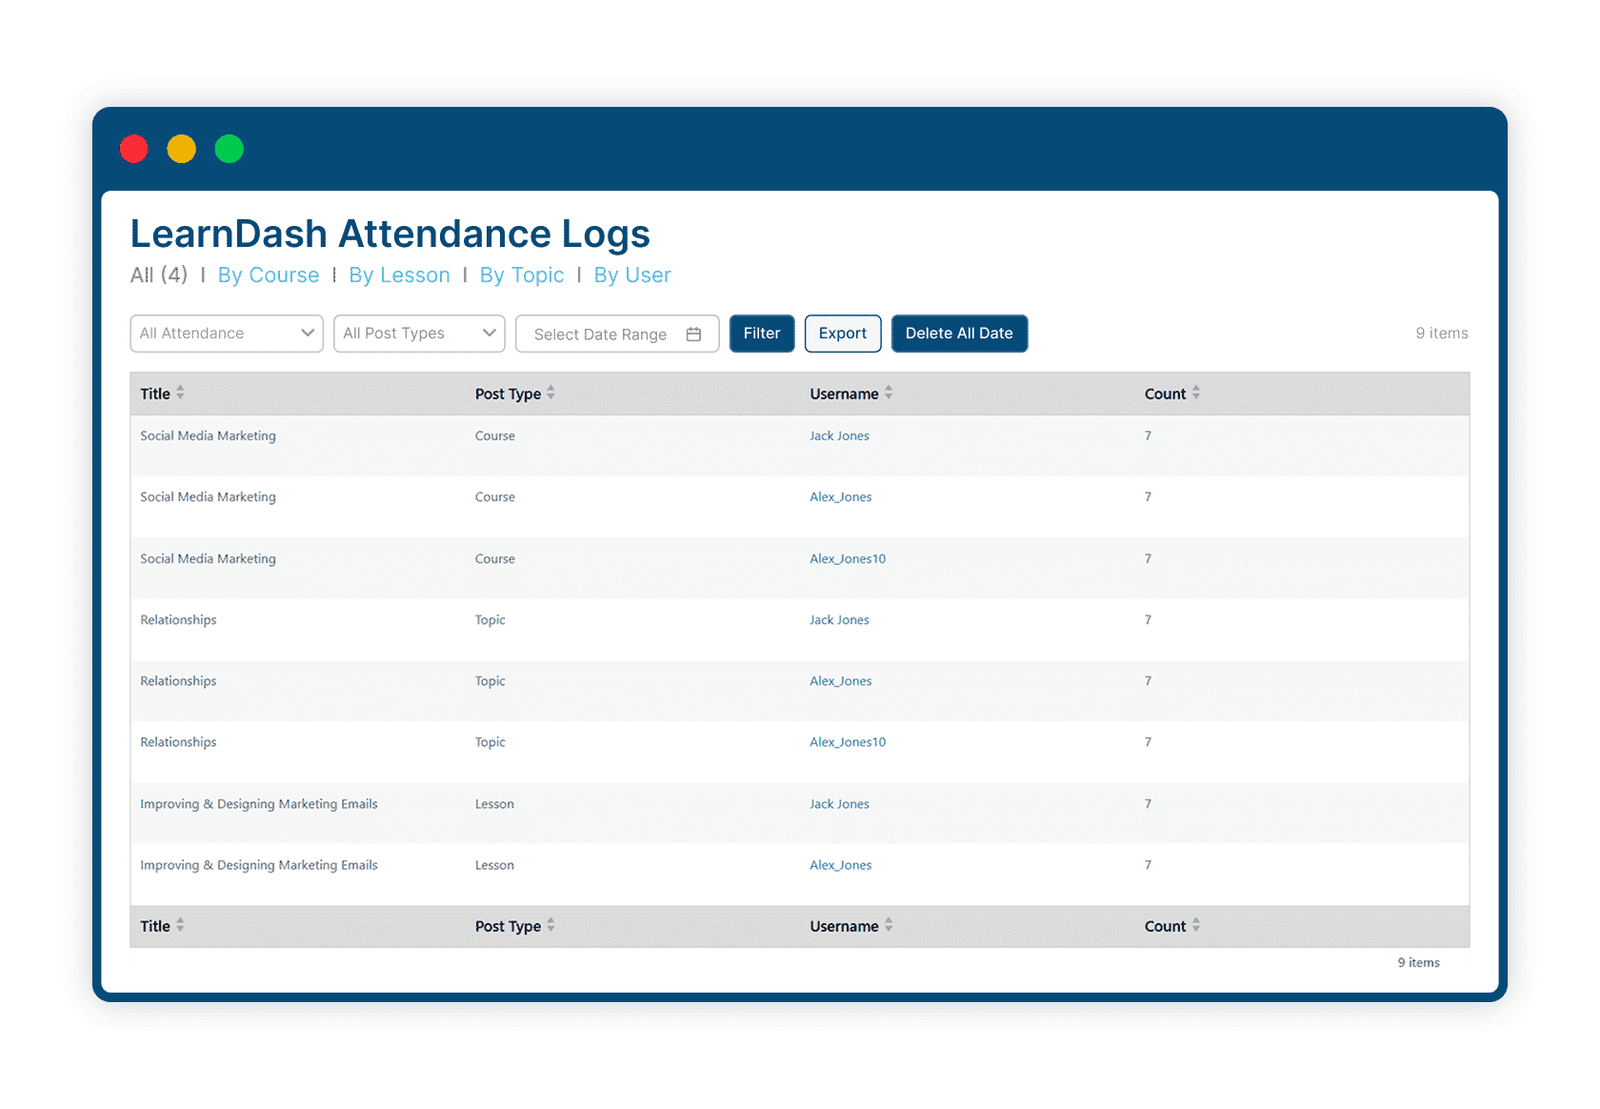This screenshot has width=1600, height=1109.
Task: Switch to By Course view
Action: coord(268,275)
